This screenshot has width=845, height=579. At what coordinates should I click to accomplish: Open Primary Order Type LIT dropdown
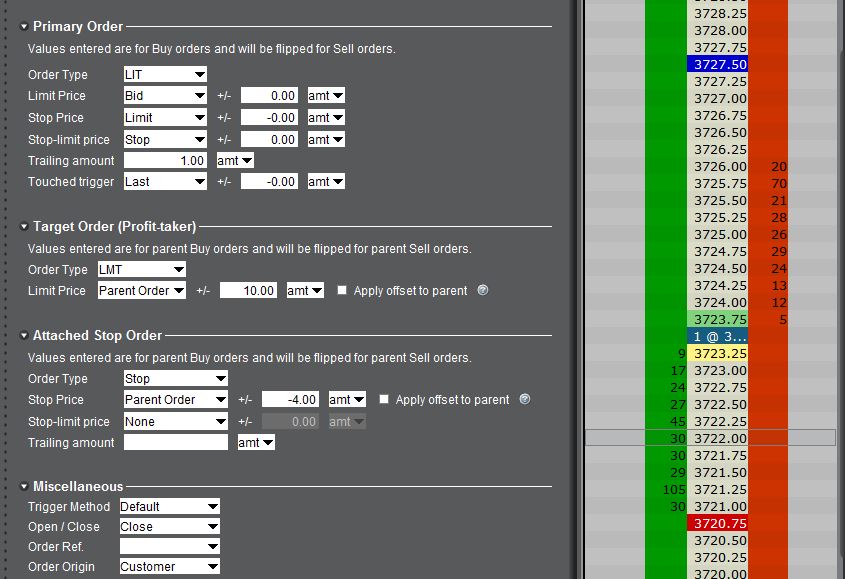165,74
